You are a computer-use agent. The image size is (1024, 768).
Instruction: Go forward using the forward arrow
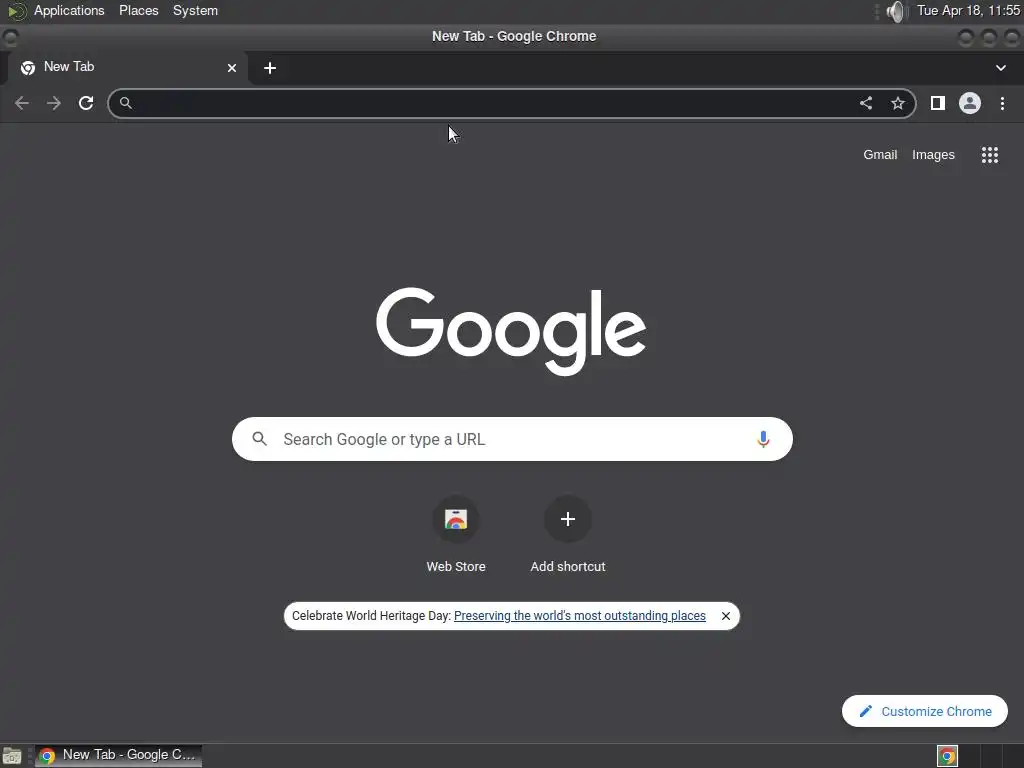point(54,103)
